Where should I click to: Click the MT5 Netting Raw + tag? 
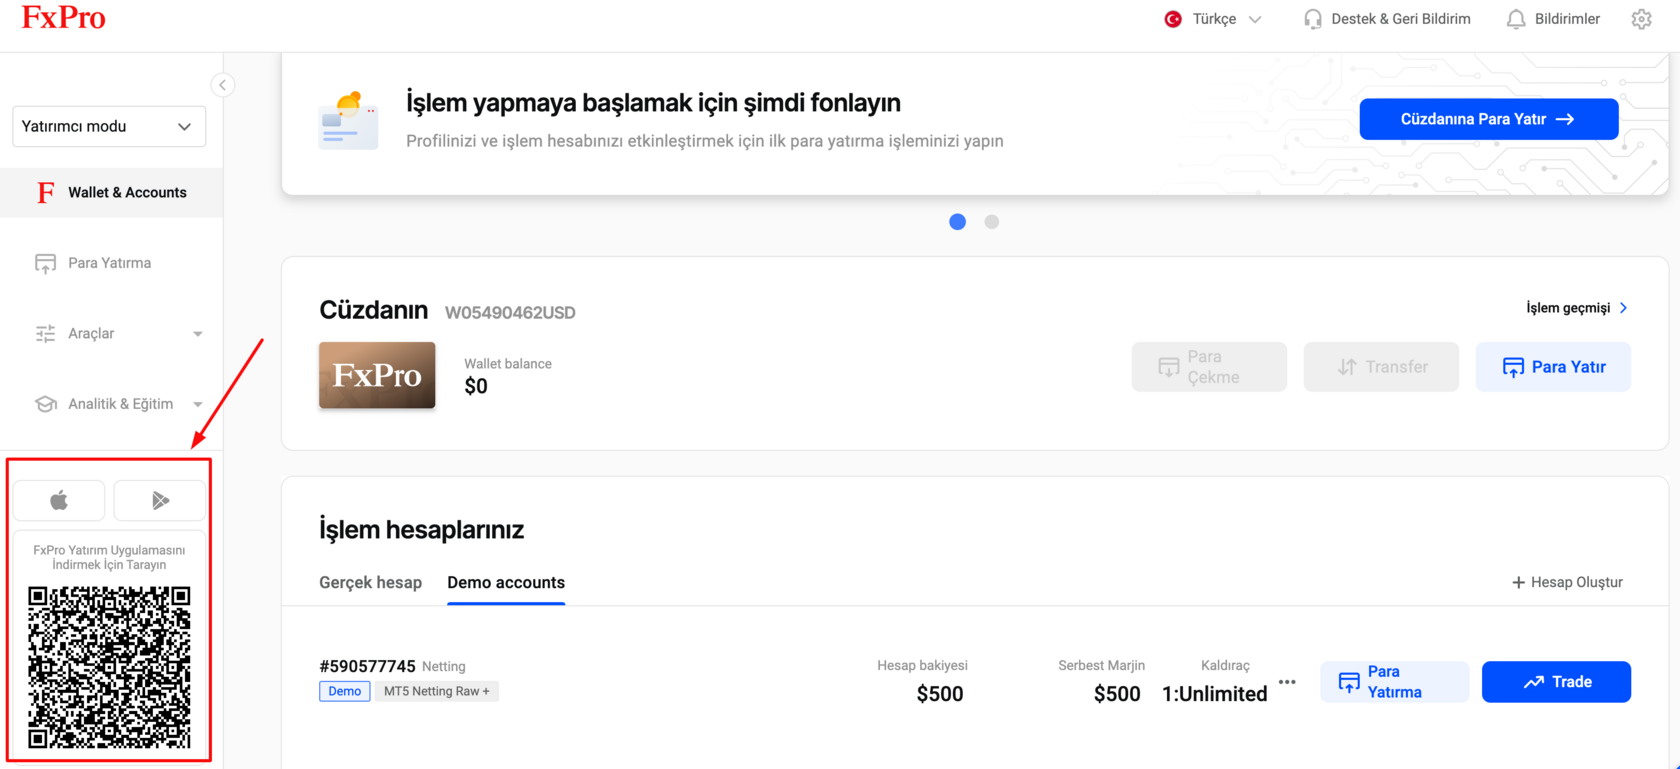(x=437, y=691)
